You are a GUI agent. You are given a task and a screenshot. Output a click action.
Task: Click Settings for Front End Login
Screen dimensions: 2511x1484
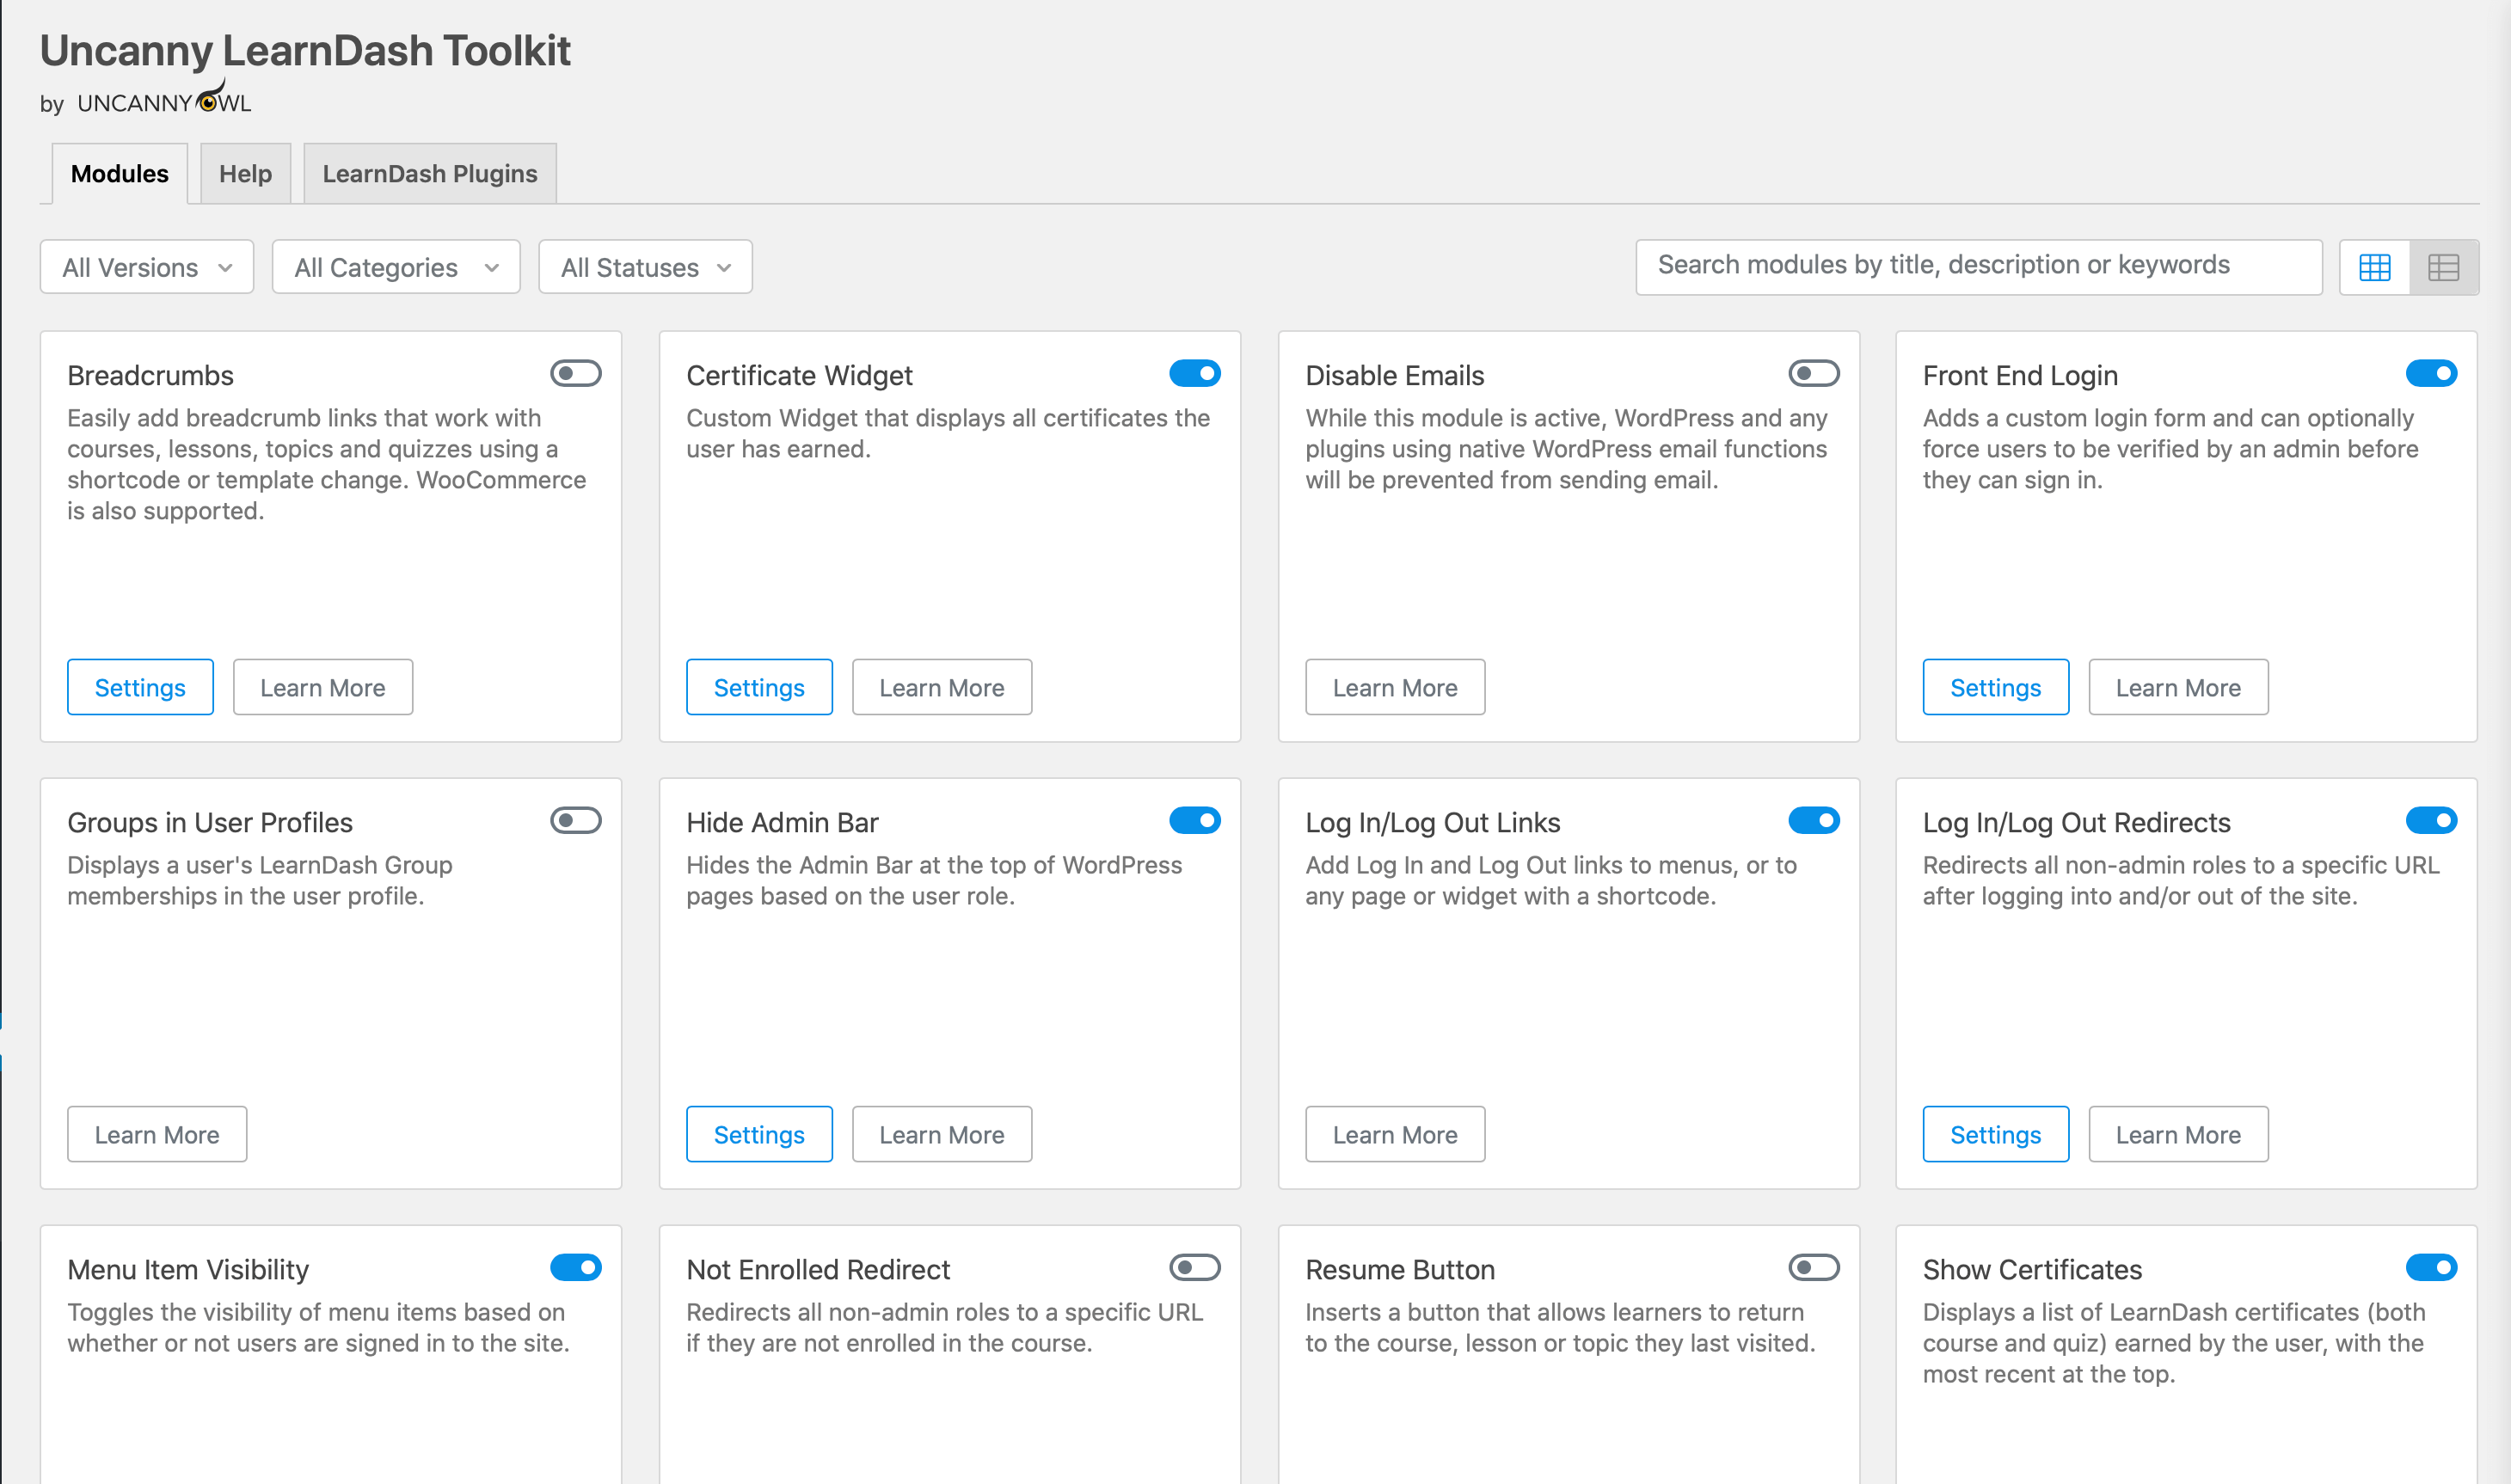[x=1995, y=687]
